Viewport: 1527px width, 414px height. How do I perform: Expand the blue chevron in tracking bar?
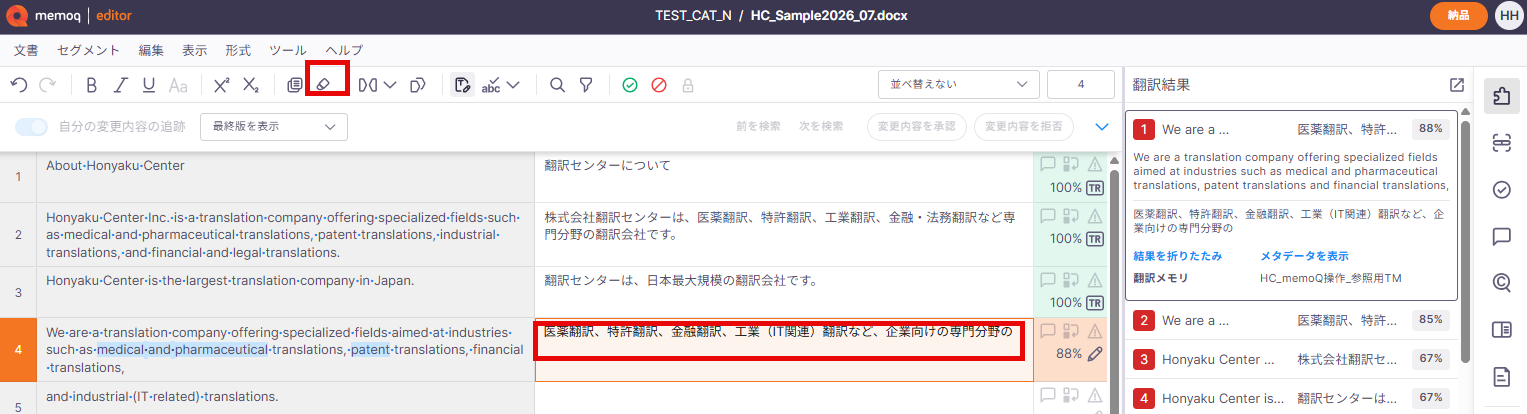(1102, 127)
